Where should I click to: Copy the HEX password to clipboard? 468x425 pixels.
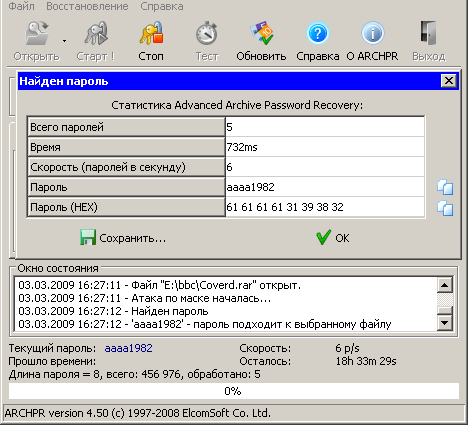445,208
